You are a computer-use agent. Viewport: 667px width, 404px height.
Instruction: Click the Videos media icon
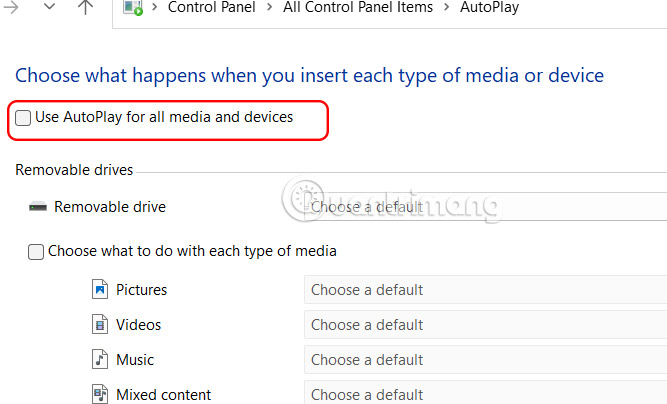99,325
